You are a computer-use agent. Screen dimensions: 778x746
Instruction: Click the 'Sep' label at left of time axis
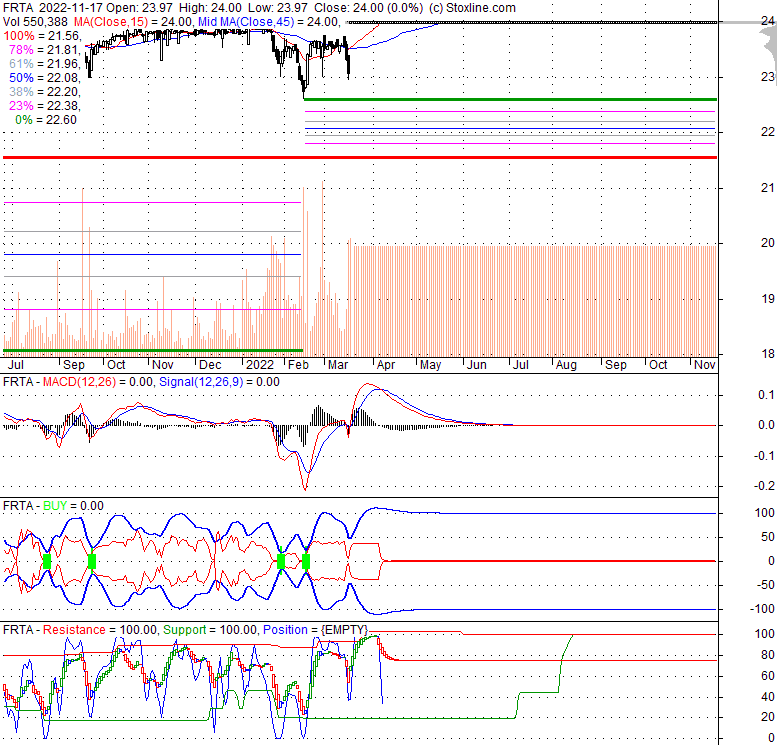74,365
